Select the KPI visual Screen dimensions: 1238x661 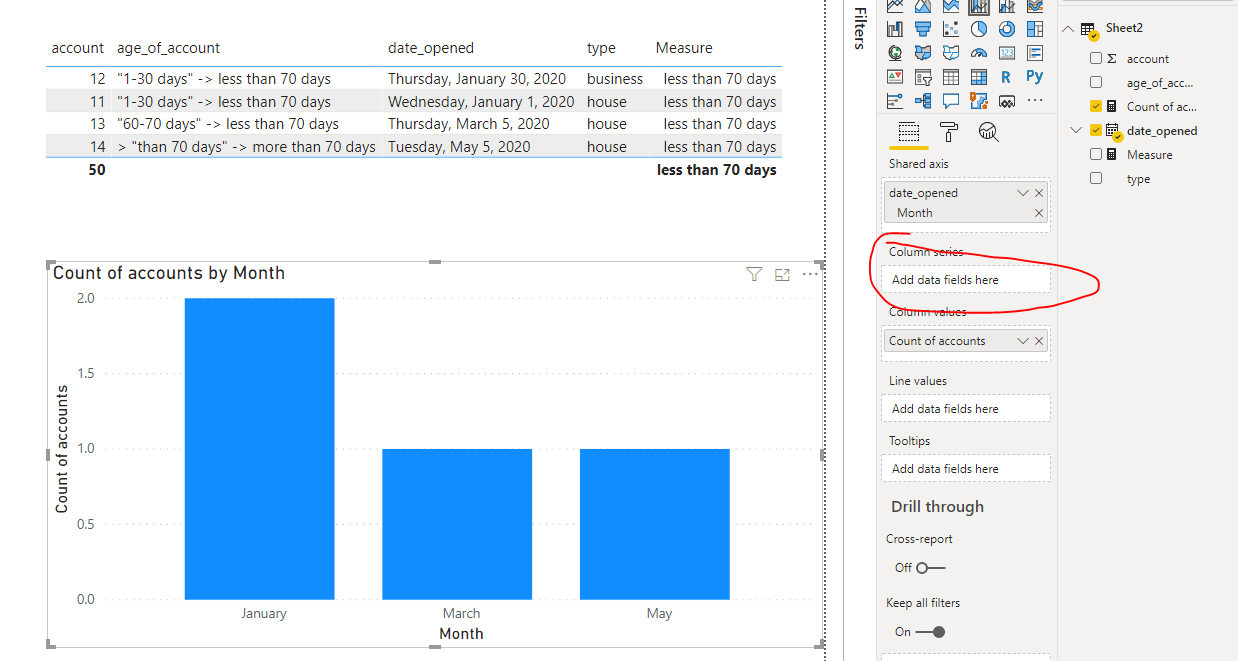click(x=895, y=77)
